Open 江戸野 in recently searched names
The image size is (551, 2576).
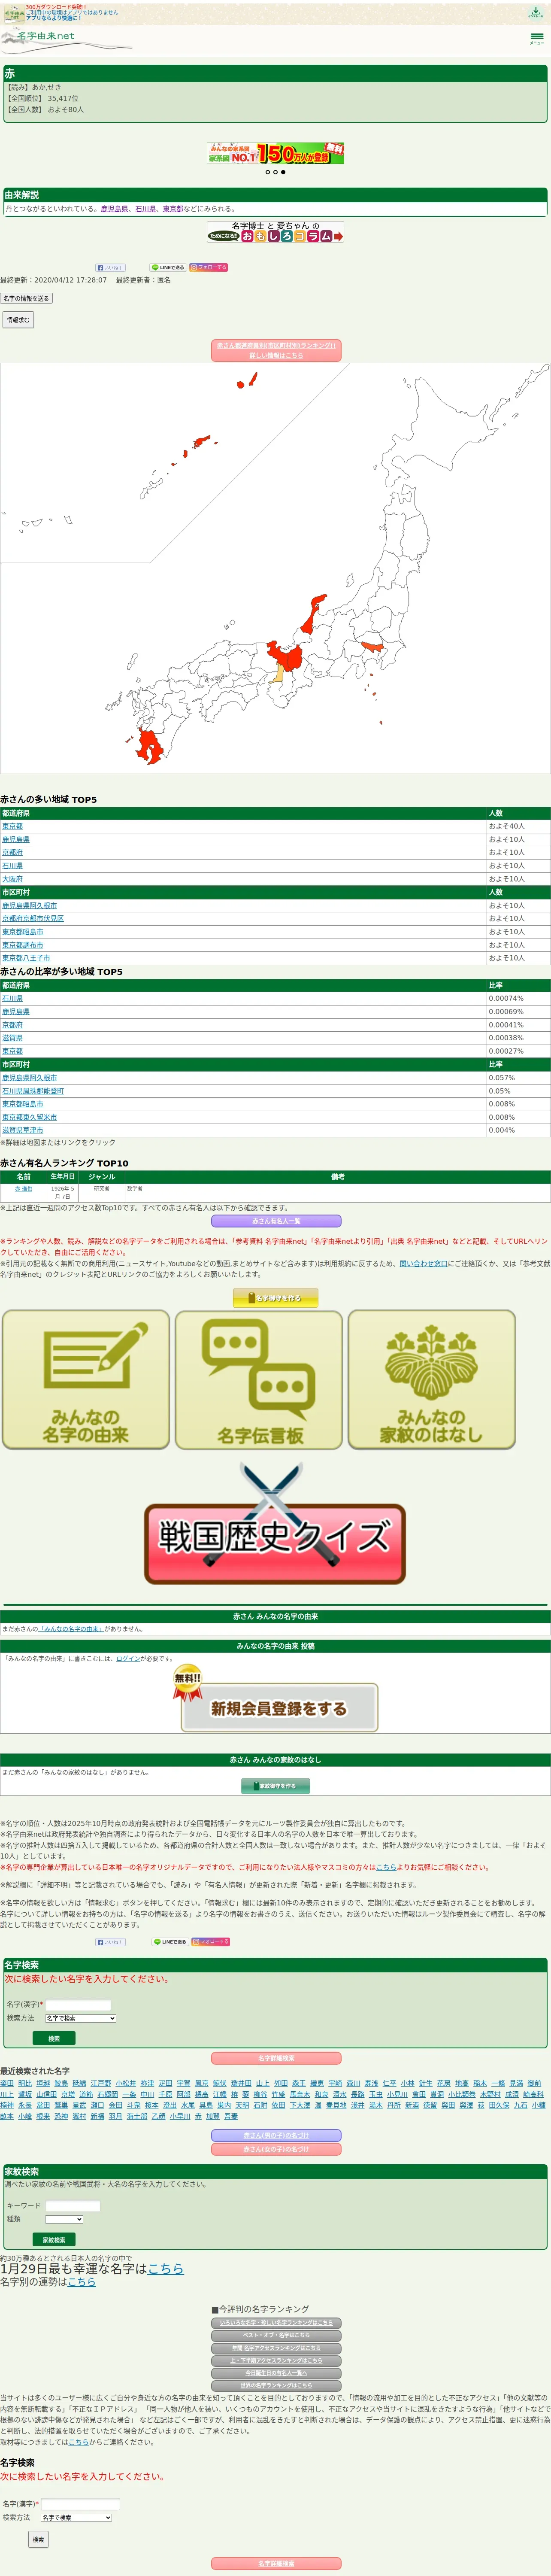[101, 2083]
